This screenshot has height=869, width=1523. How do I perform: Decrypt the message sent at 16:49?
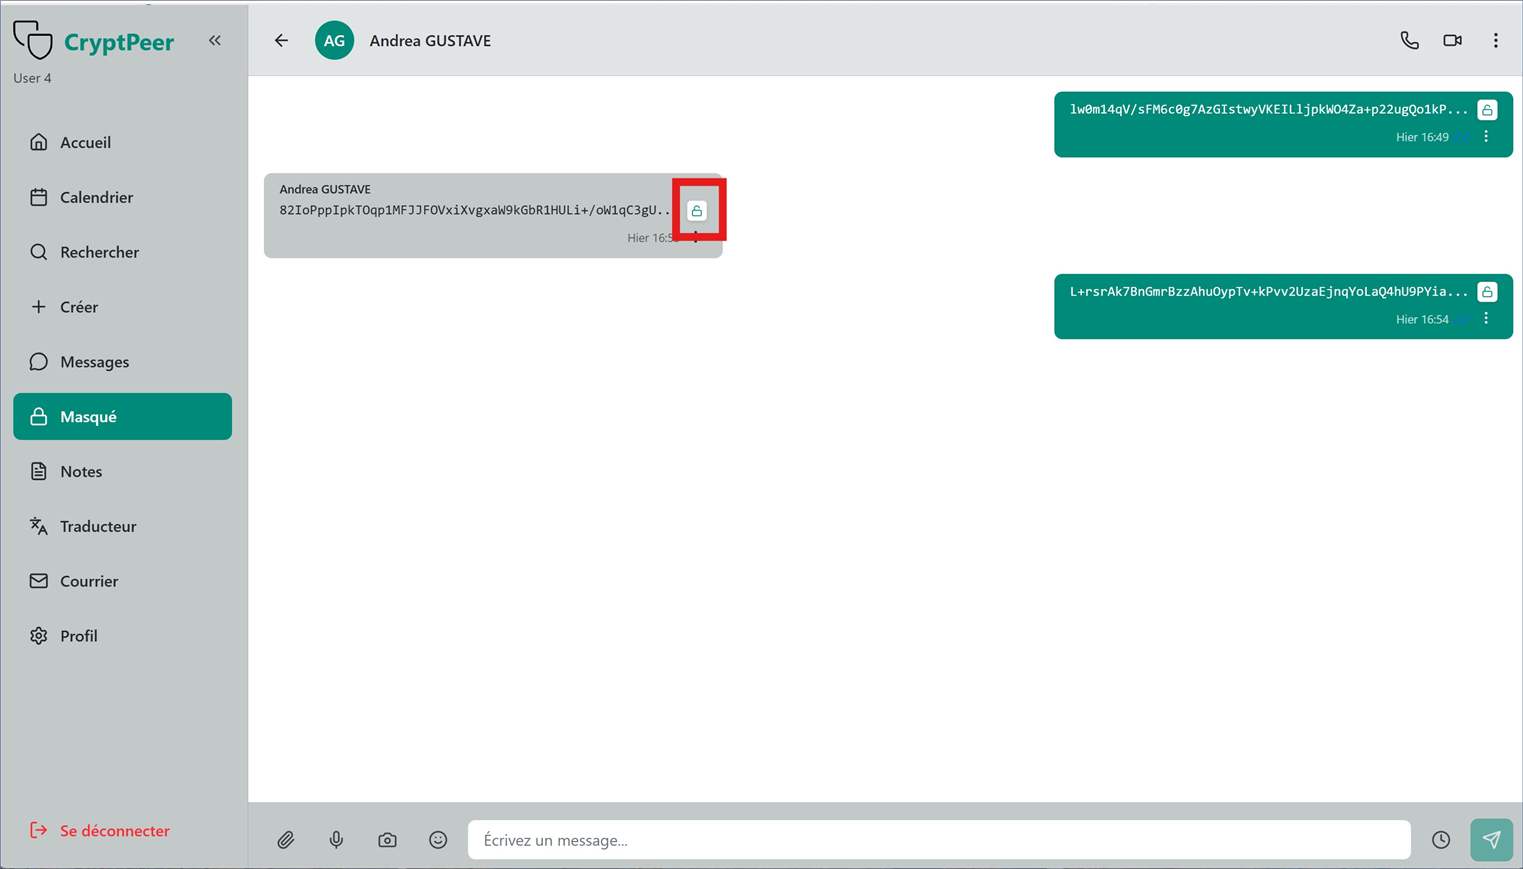1487,110
